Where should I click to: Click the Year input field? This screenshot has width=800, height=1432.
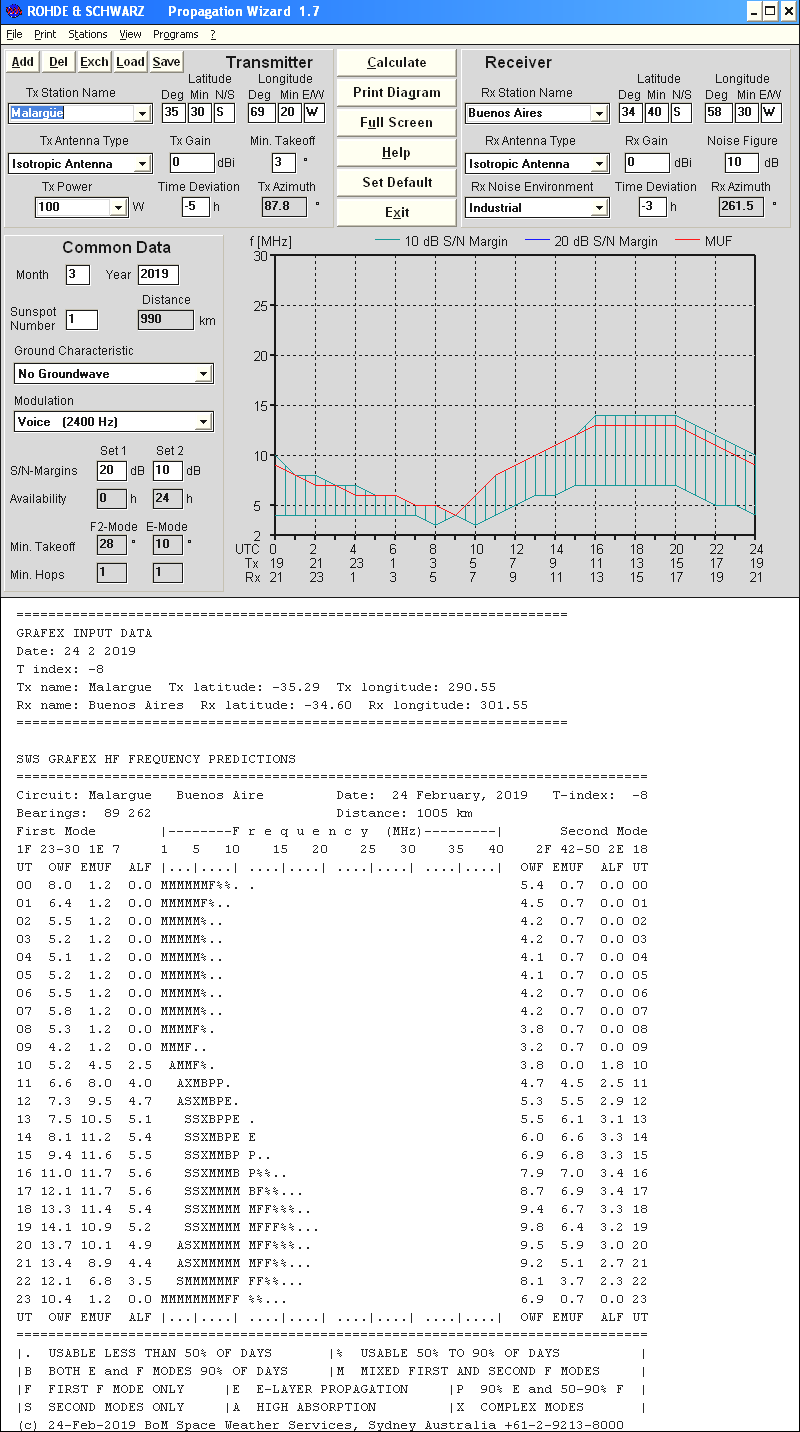coord(159,274)
